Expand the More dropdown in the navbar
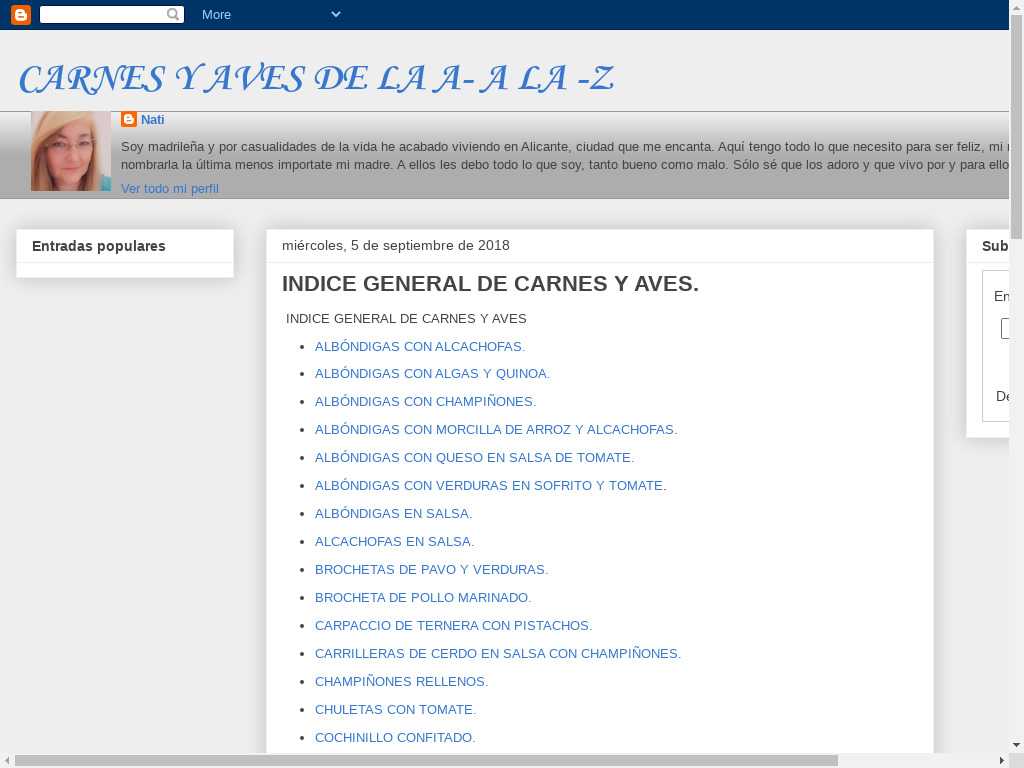 pos(270,14)
